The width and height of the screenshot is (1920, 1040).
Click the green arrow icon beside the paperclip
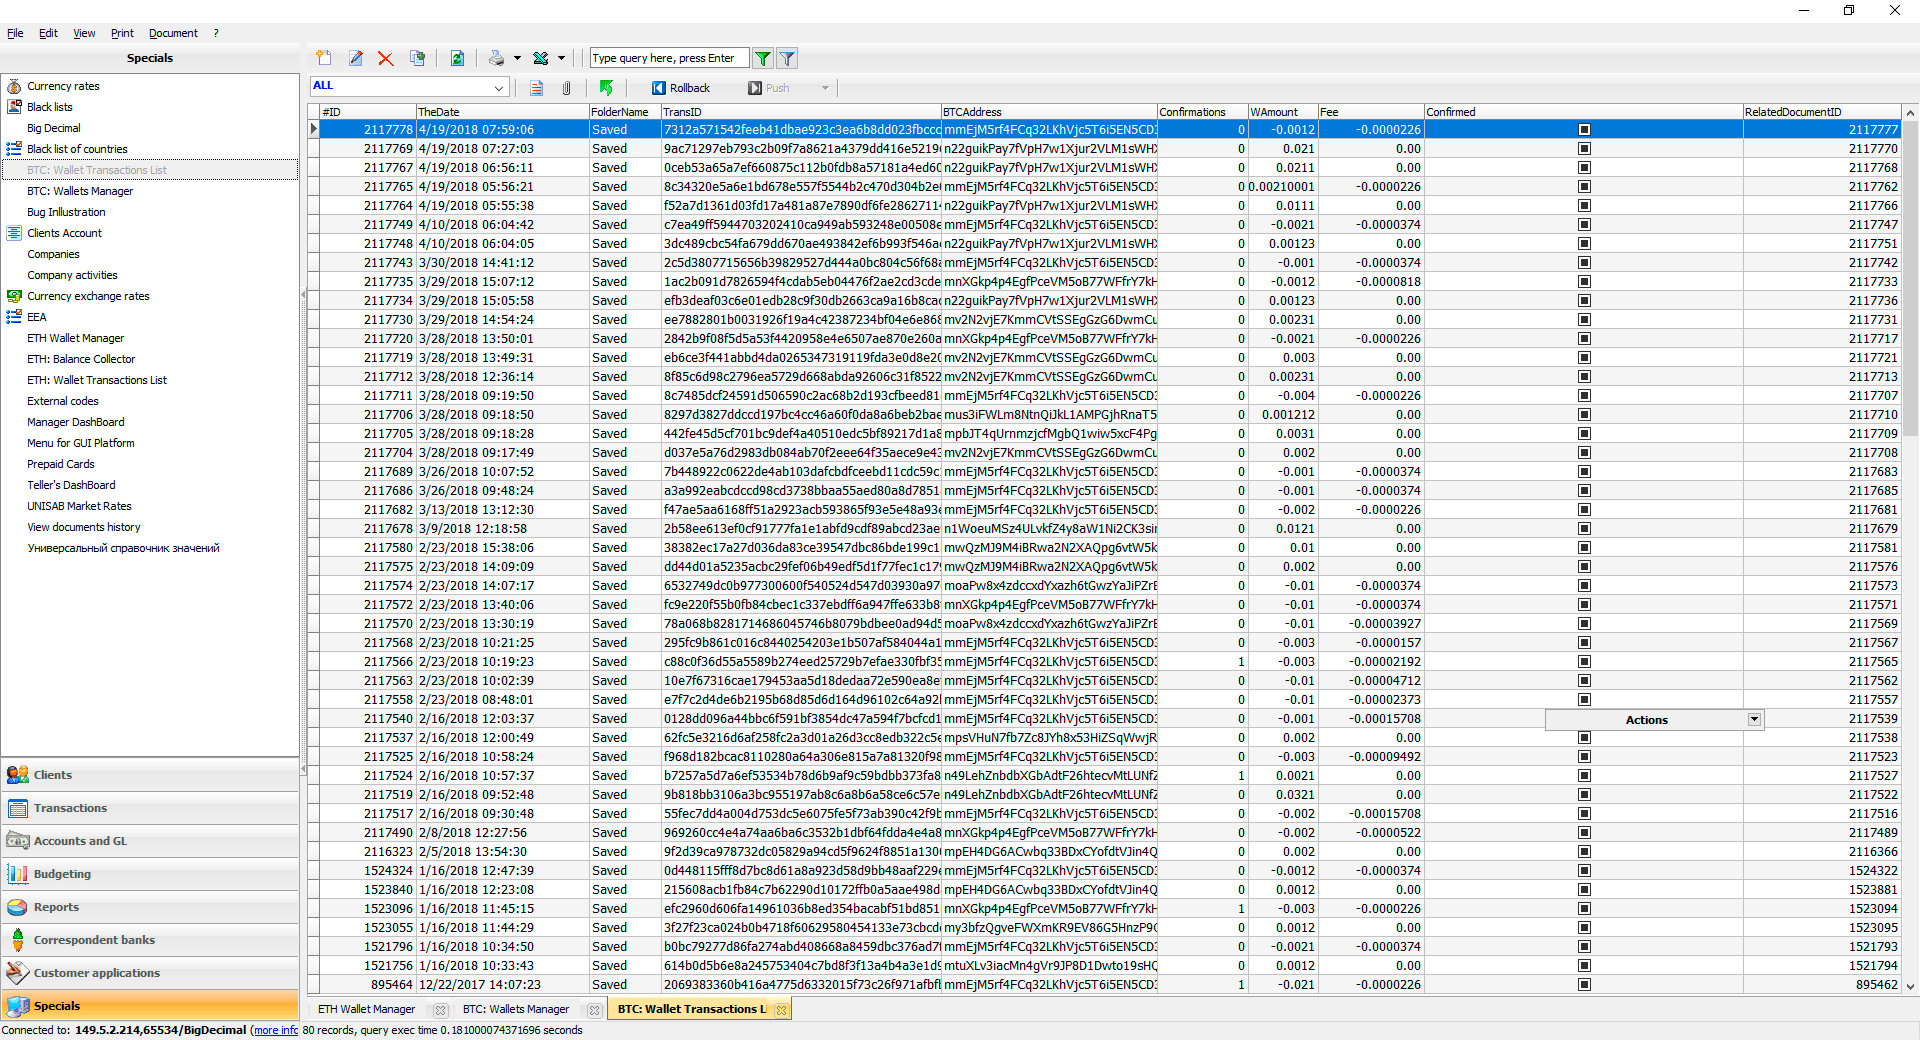coord(606,88)
